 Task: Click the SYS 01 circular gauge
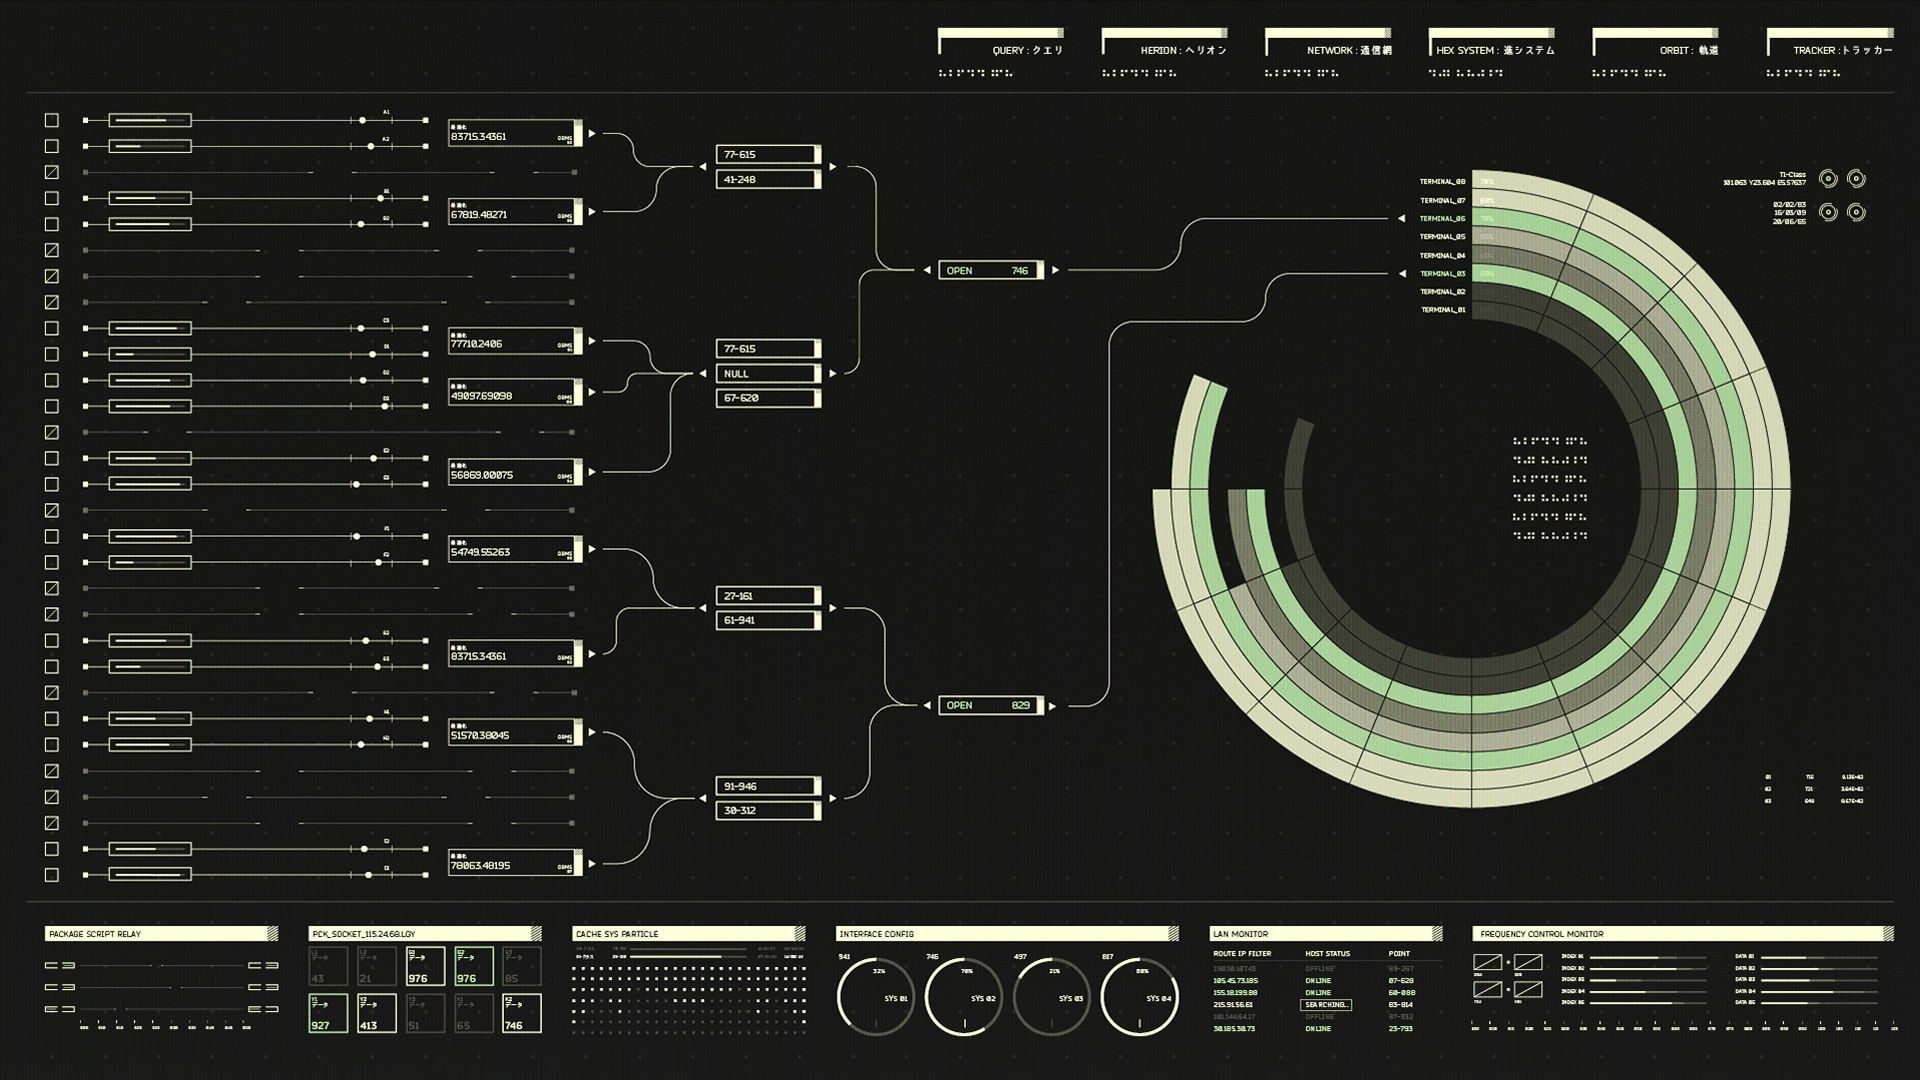point(875,998)
